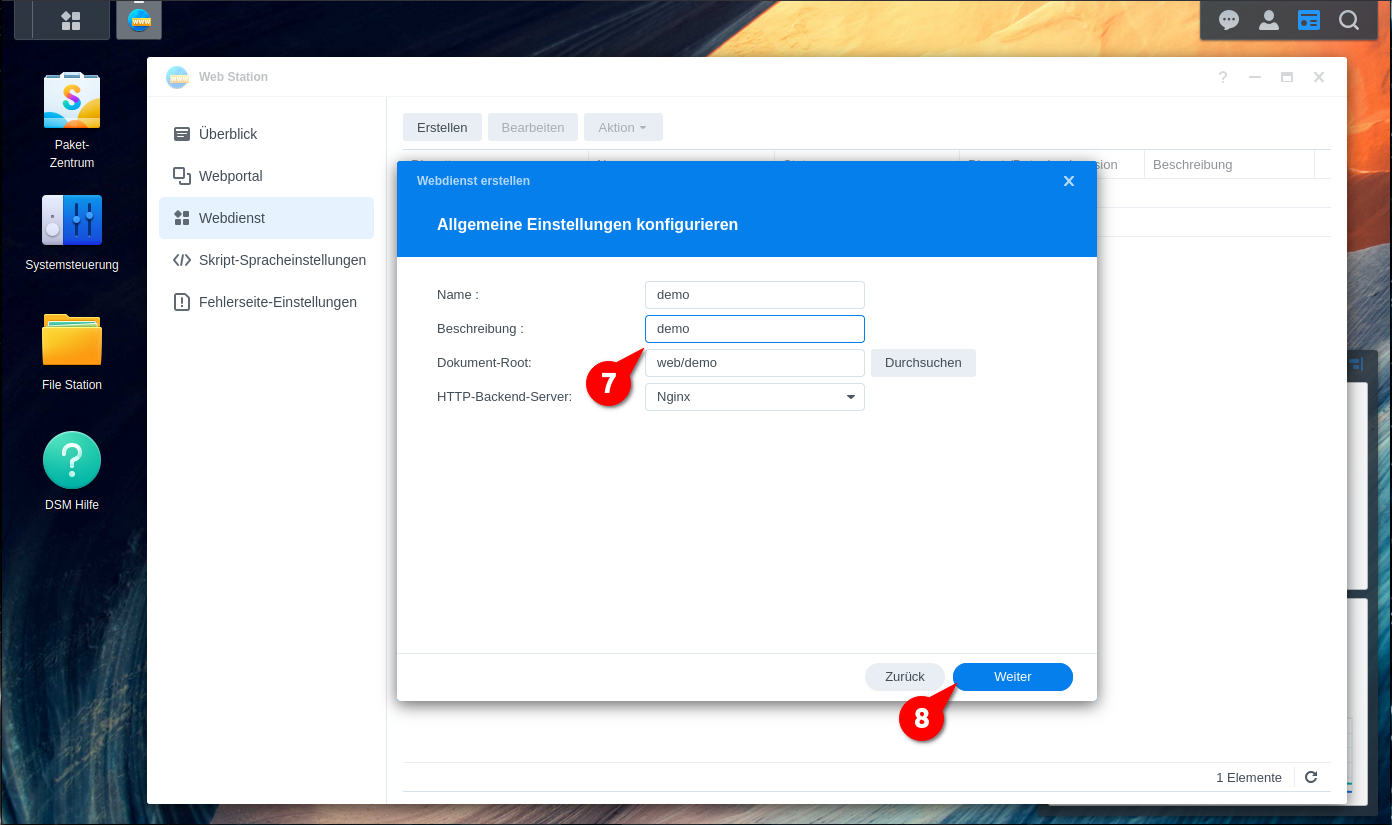Open the widgets panel icon
The image size is (1392, 825).
pyautogui.click(x=1309, y=20)
